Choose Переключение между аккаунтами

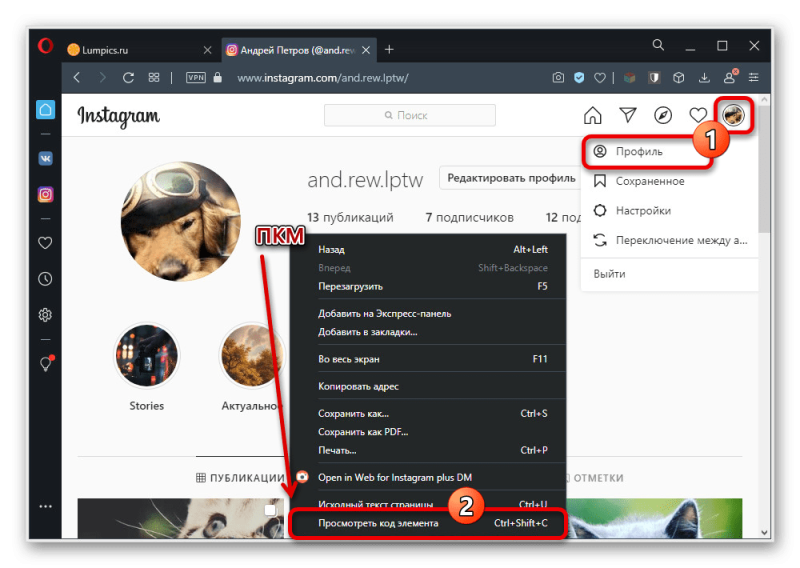tap(669, 240)
